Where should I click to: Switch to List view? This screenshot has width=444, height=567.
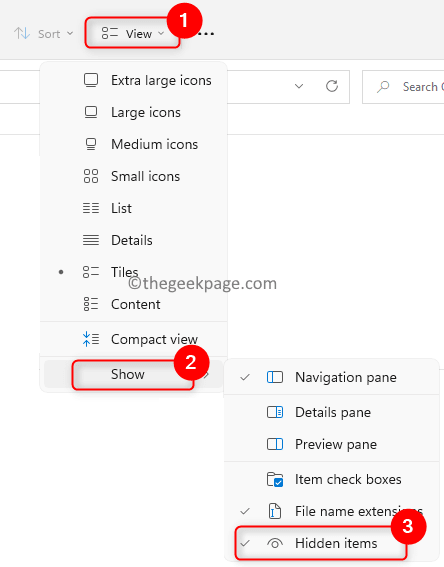(133, 208)
